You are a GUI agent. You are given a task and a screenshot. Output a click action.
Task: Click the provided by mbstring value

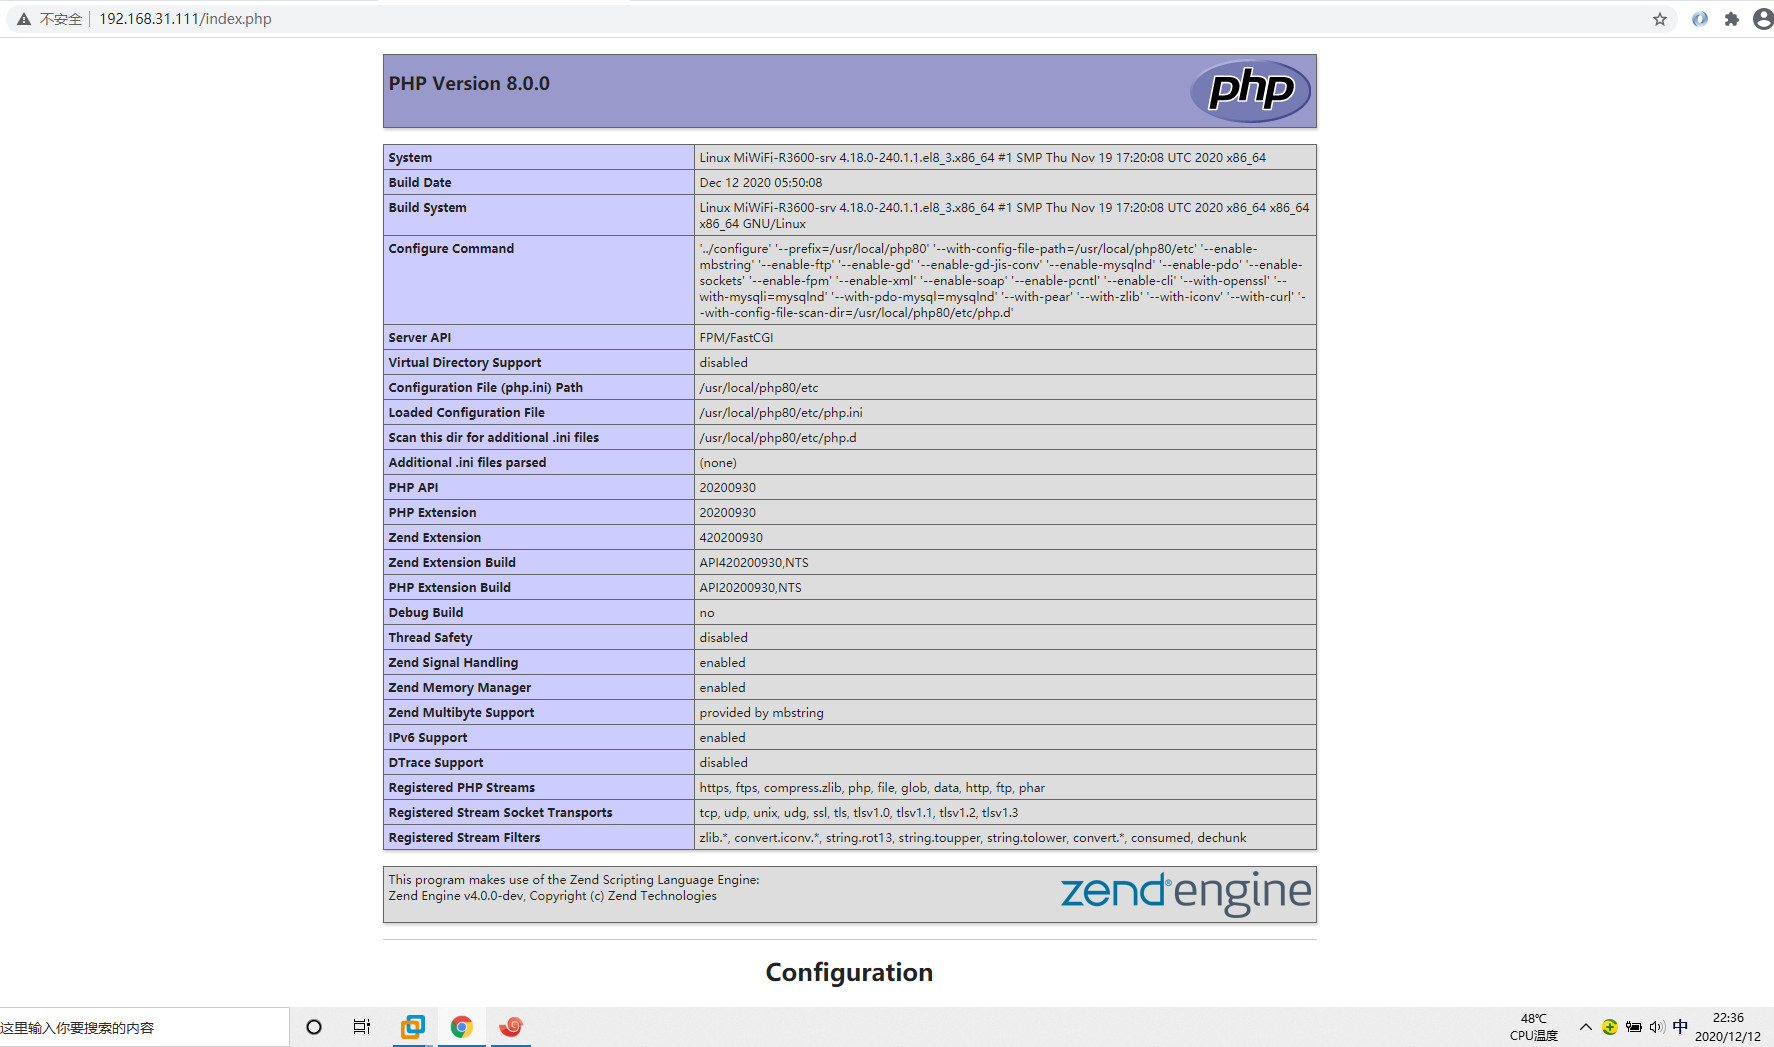pyautogui.click(x=762, y=713)
